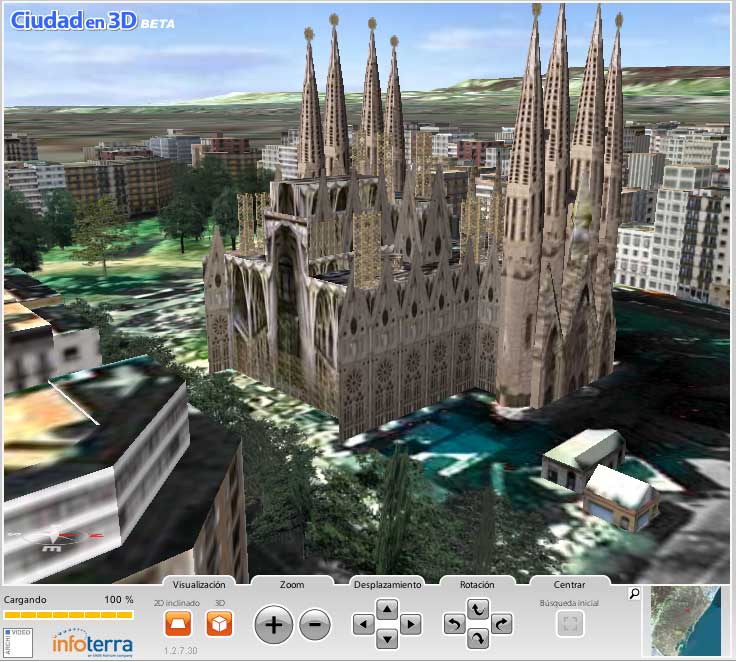Click the Búsqueda inicial center button
The width and height of the screenshot is (736, 662).
tap(570, 624)
